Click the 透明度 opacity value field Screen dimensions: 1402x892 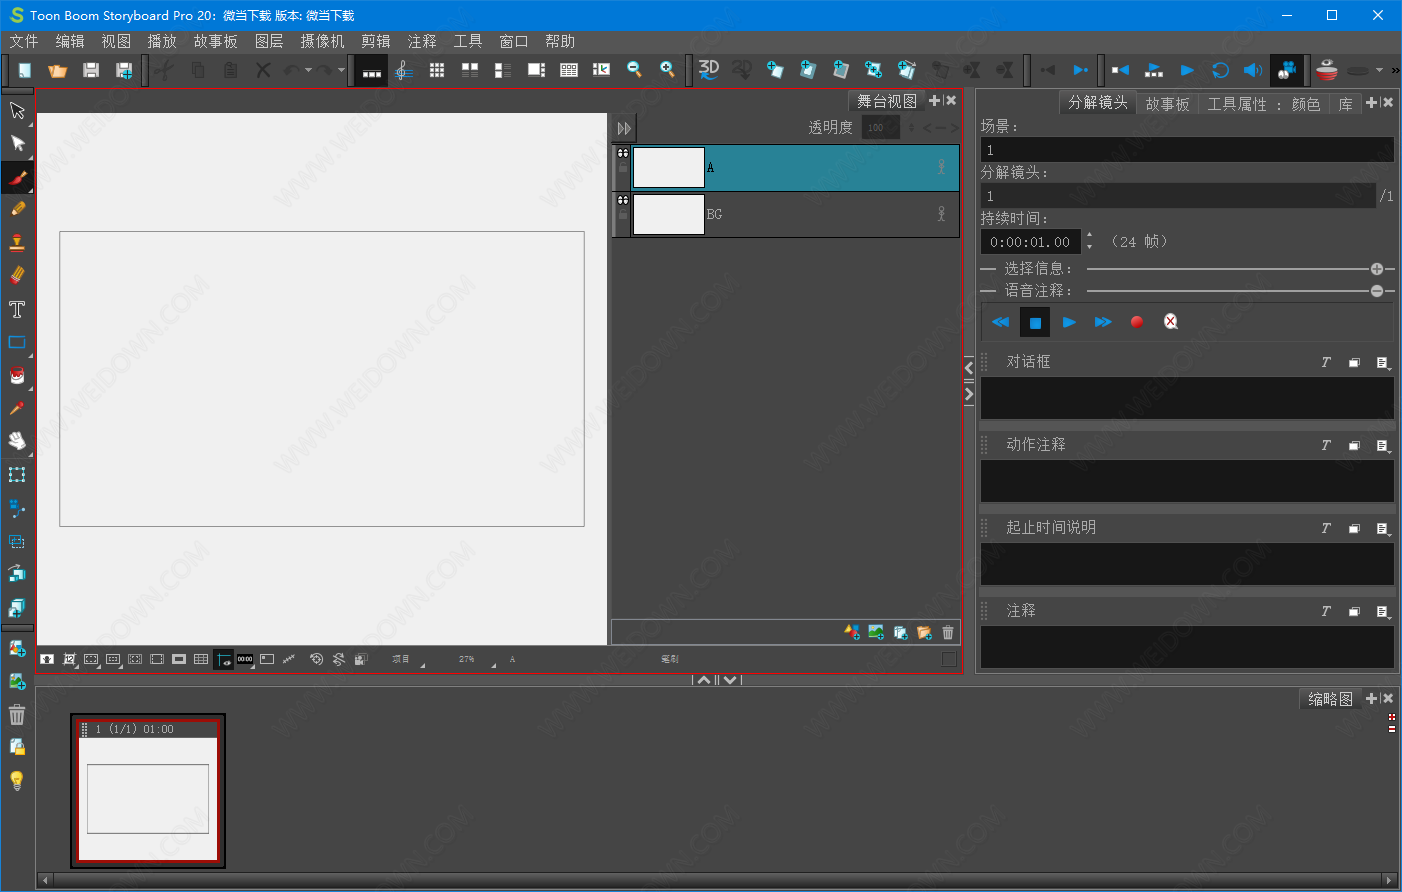pos(880,127)
